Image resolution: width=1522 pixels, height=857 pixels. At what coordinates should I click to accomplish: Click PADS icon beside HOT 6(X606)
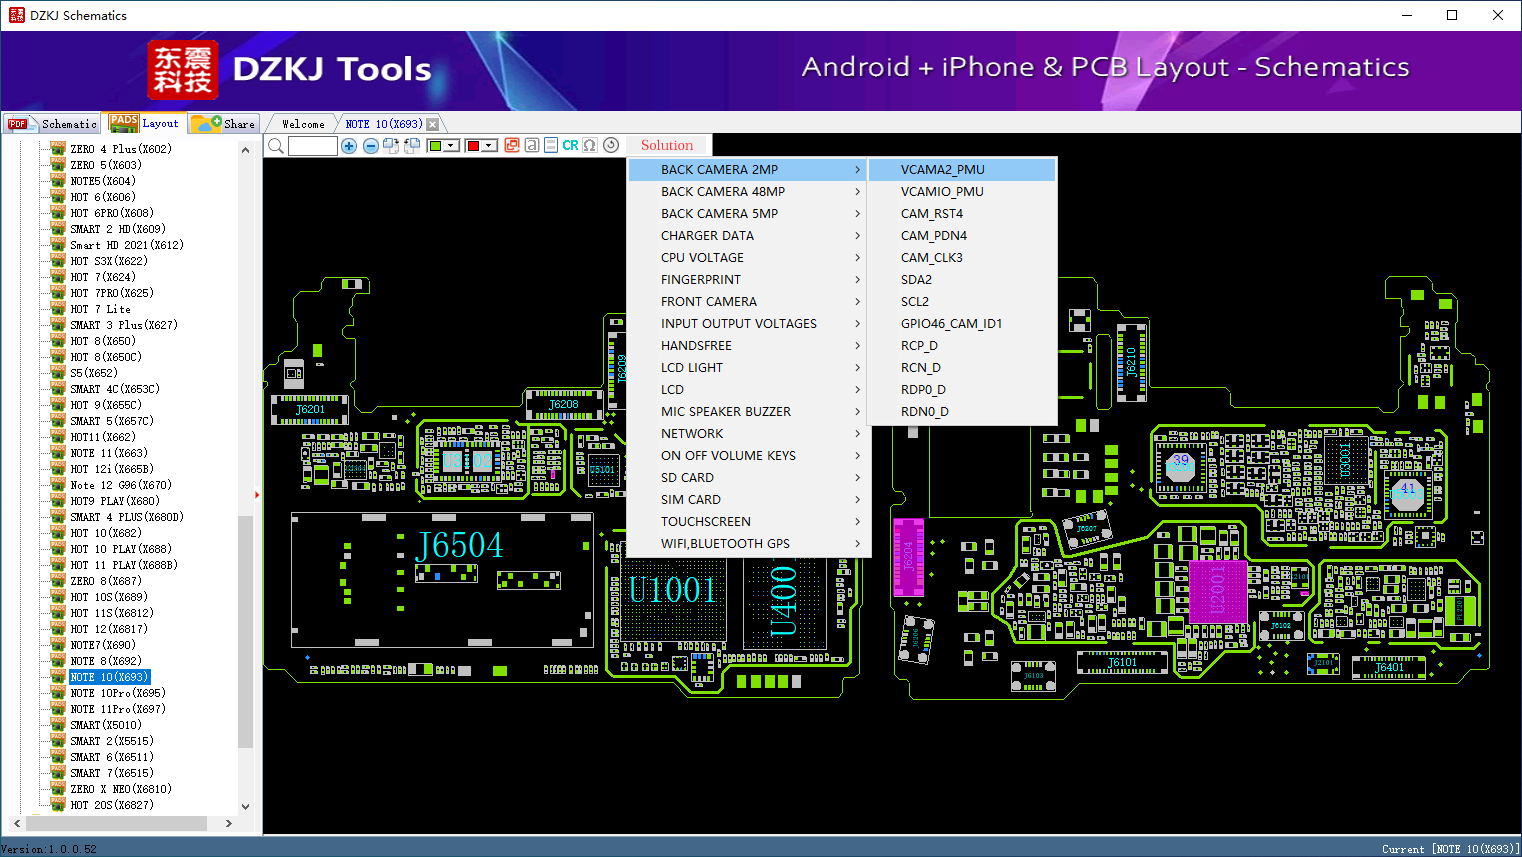click(x=58, y=197)
